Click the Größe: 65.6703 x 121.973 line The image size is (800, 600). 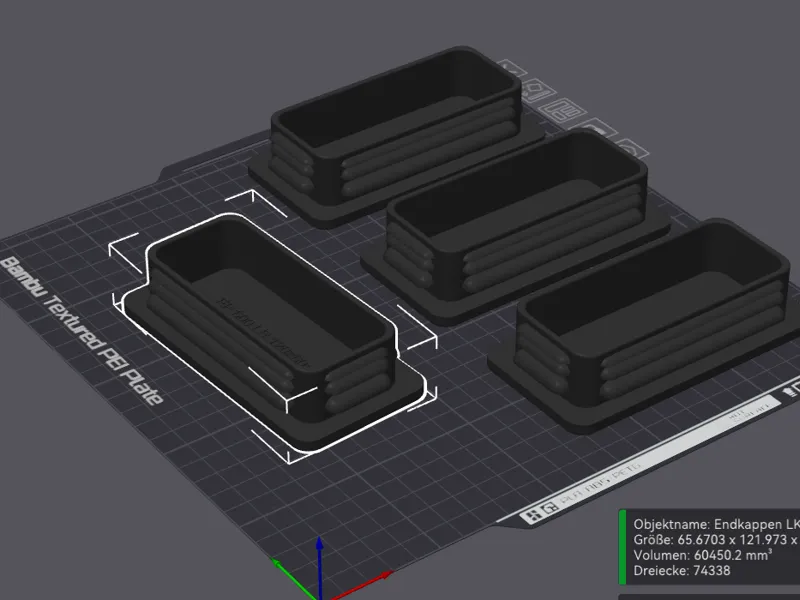pos(716,540)
